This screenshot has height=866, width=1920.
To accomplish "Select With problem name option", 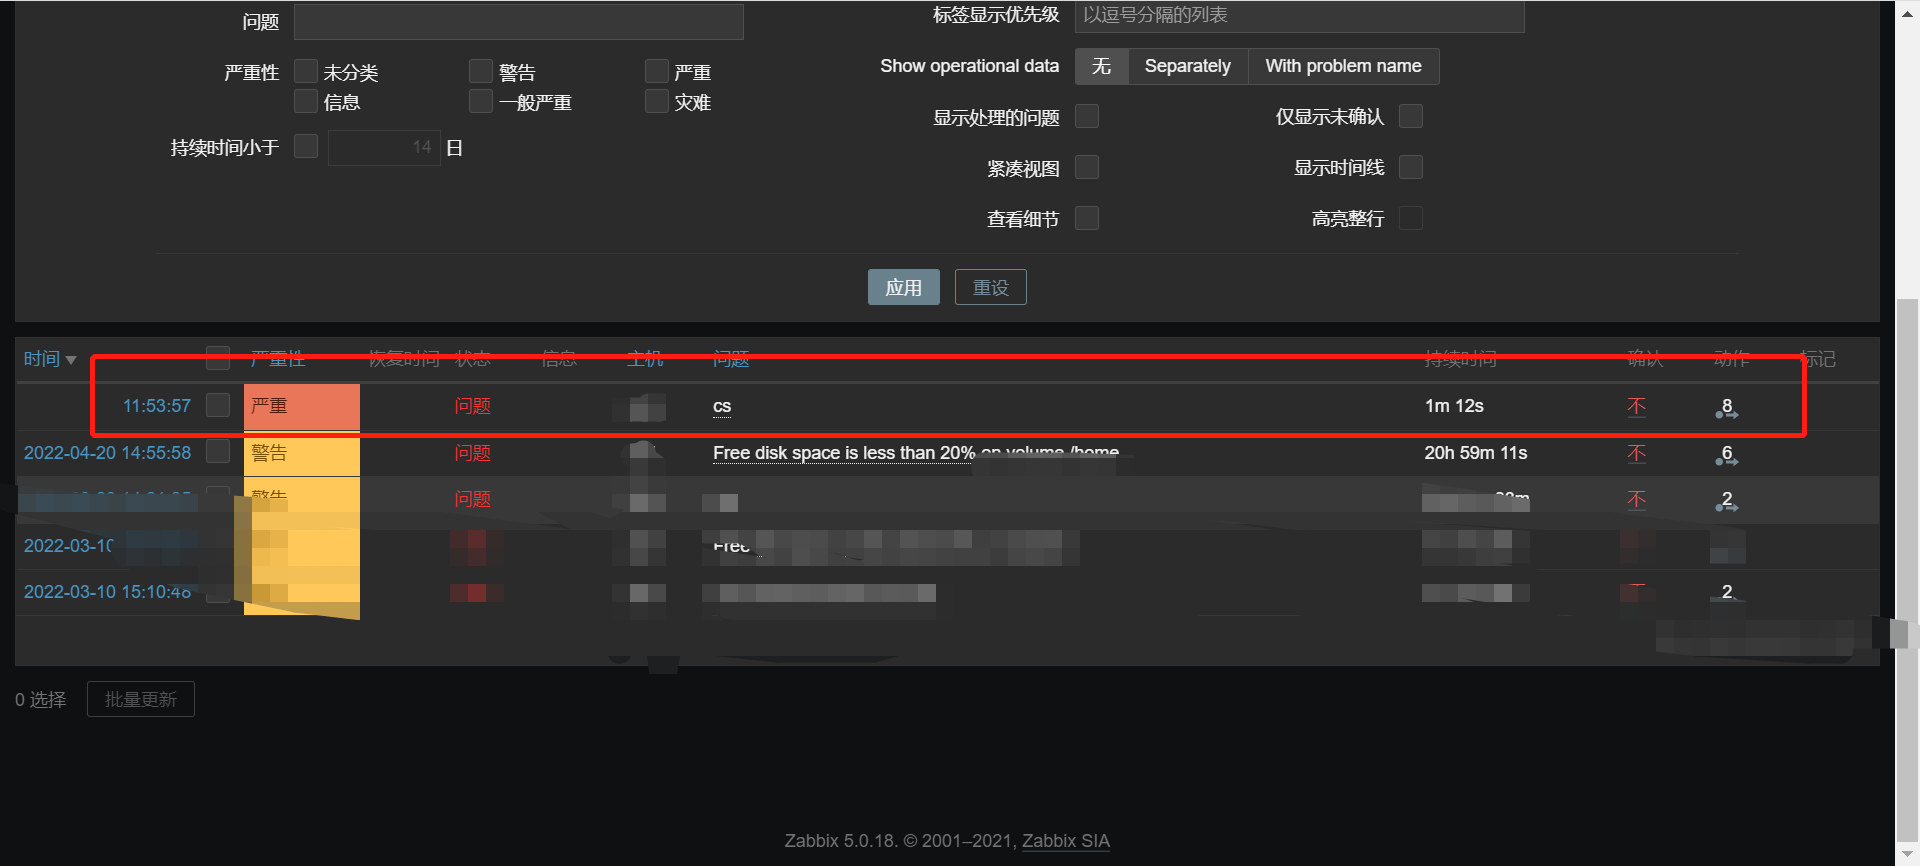I will (x=1343, y=66).
